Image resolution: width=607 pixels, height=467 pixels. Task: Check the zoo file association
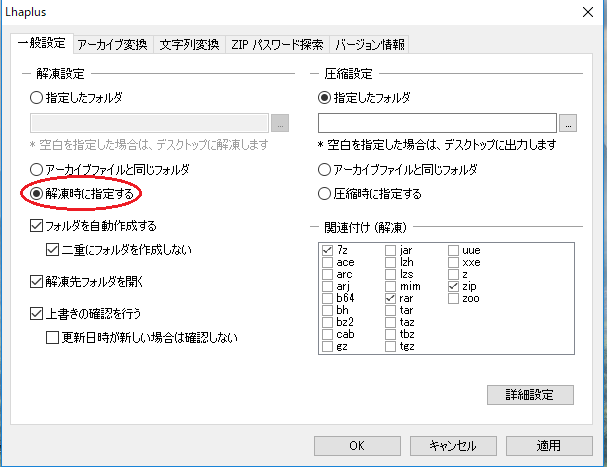[453, 298]
